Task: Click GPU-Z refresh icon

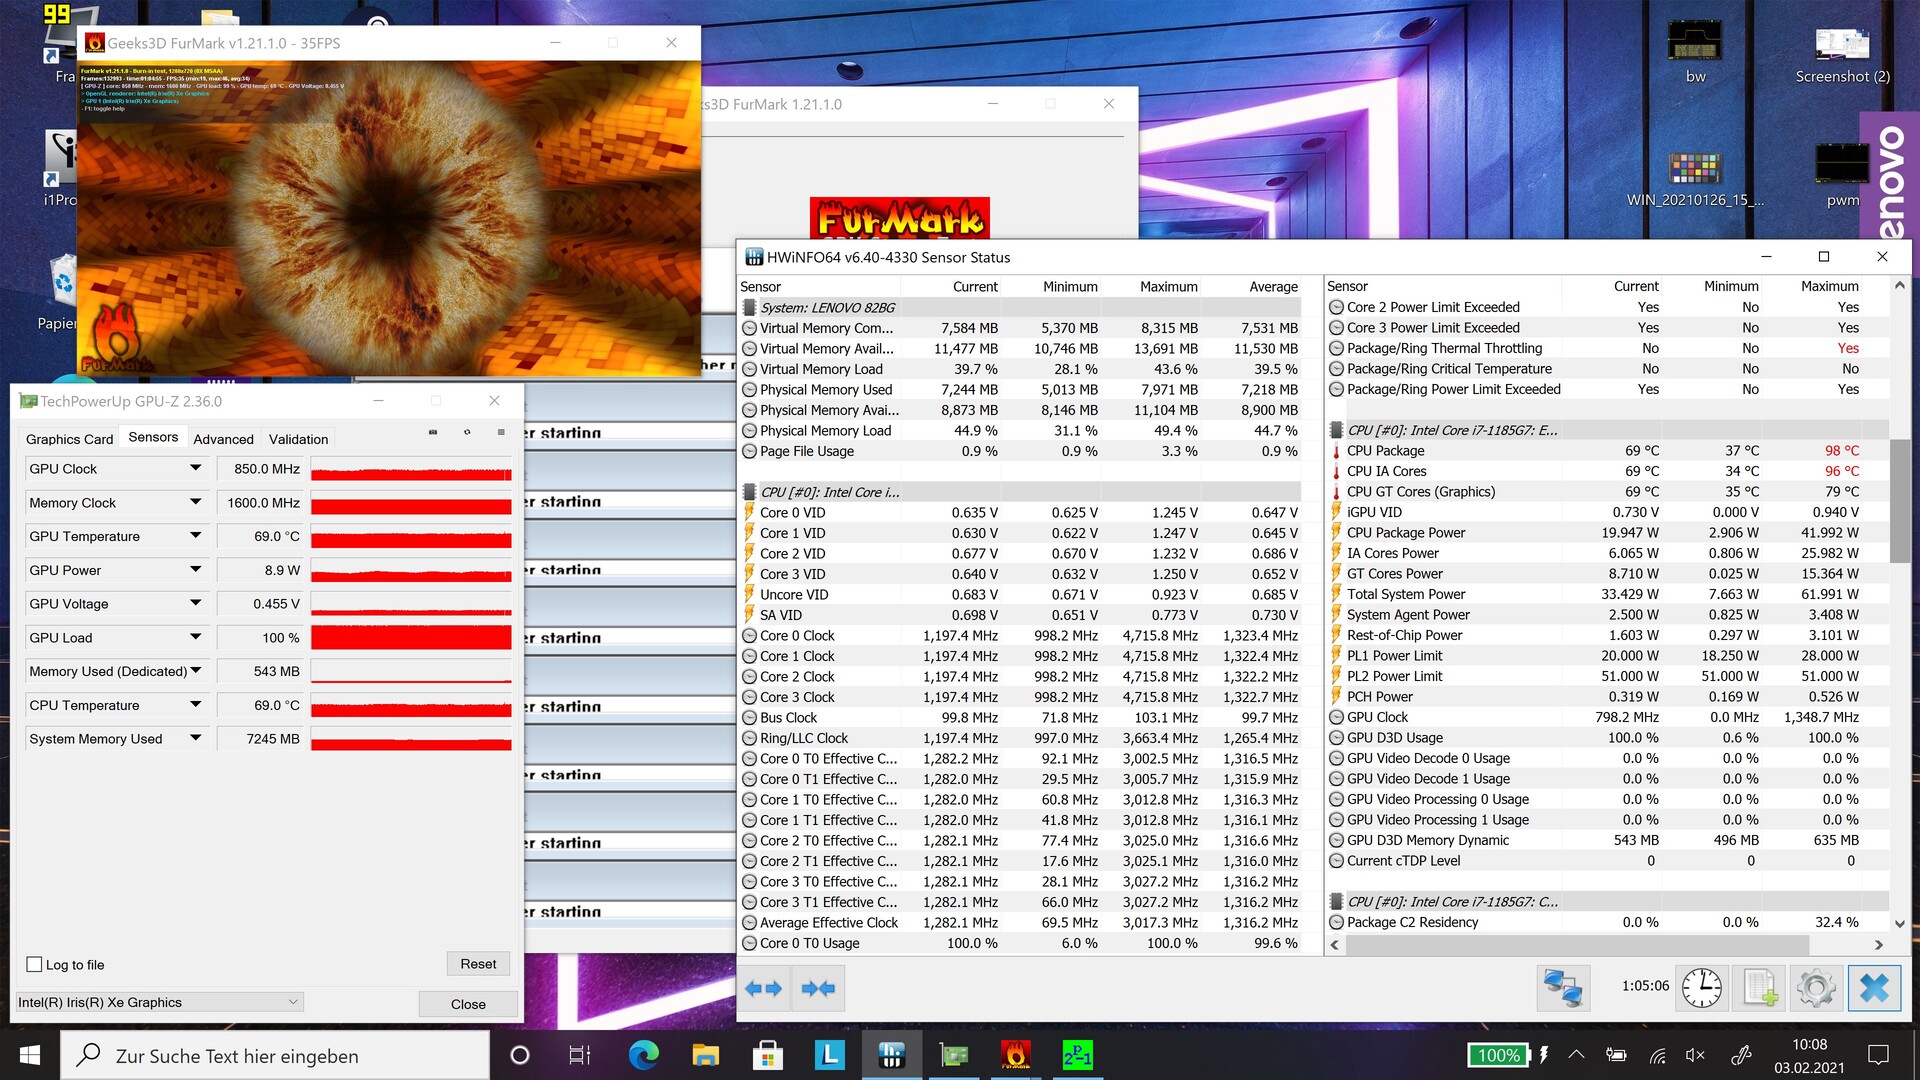Action: point(467,433)
